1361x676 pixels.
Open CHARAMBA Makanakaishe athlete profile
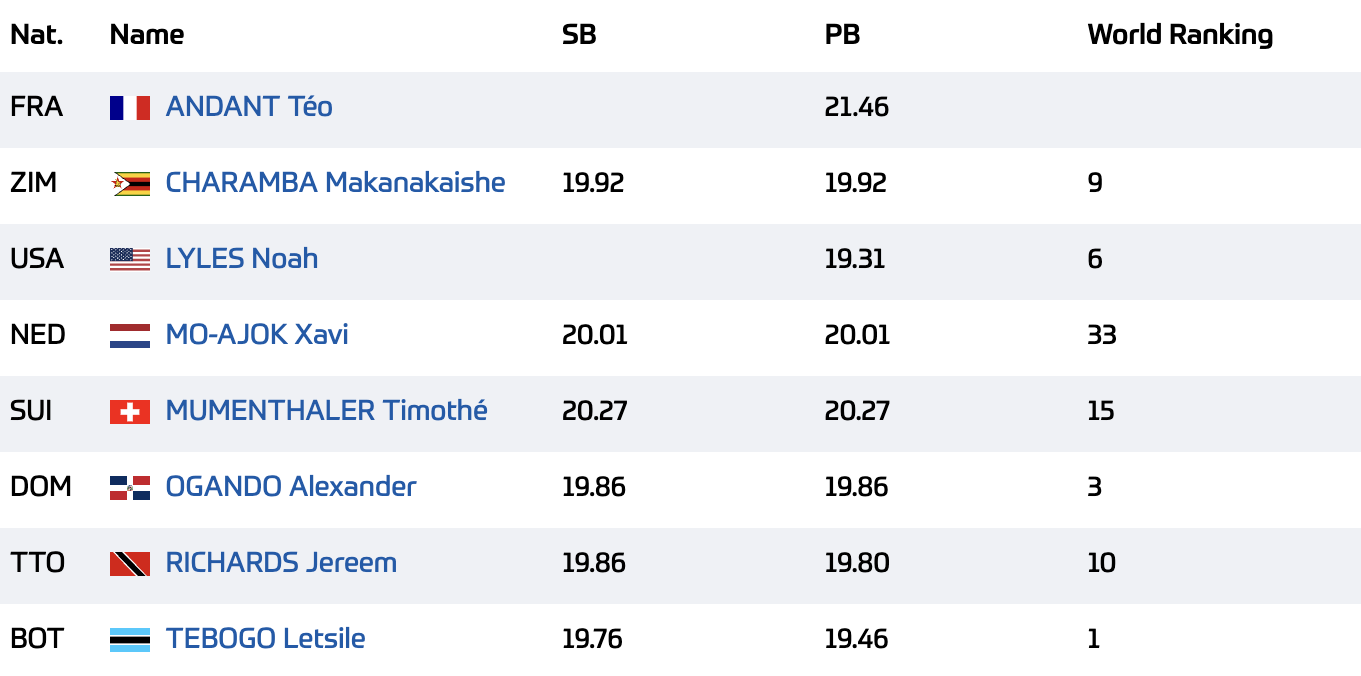[x=335, y=182]
